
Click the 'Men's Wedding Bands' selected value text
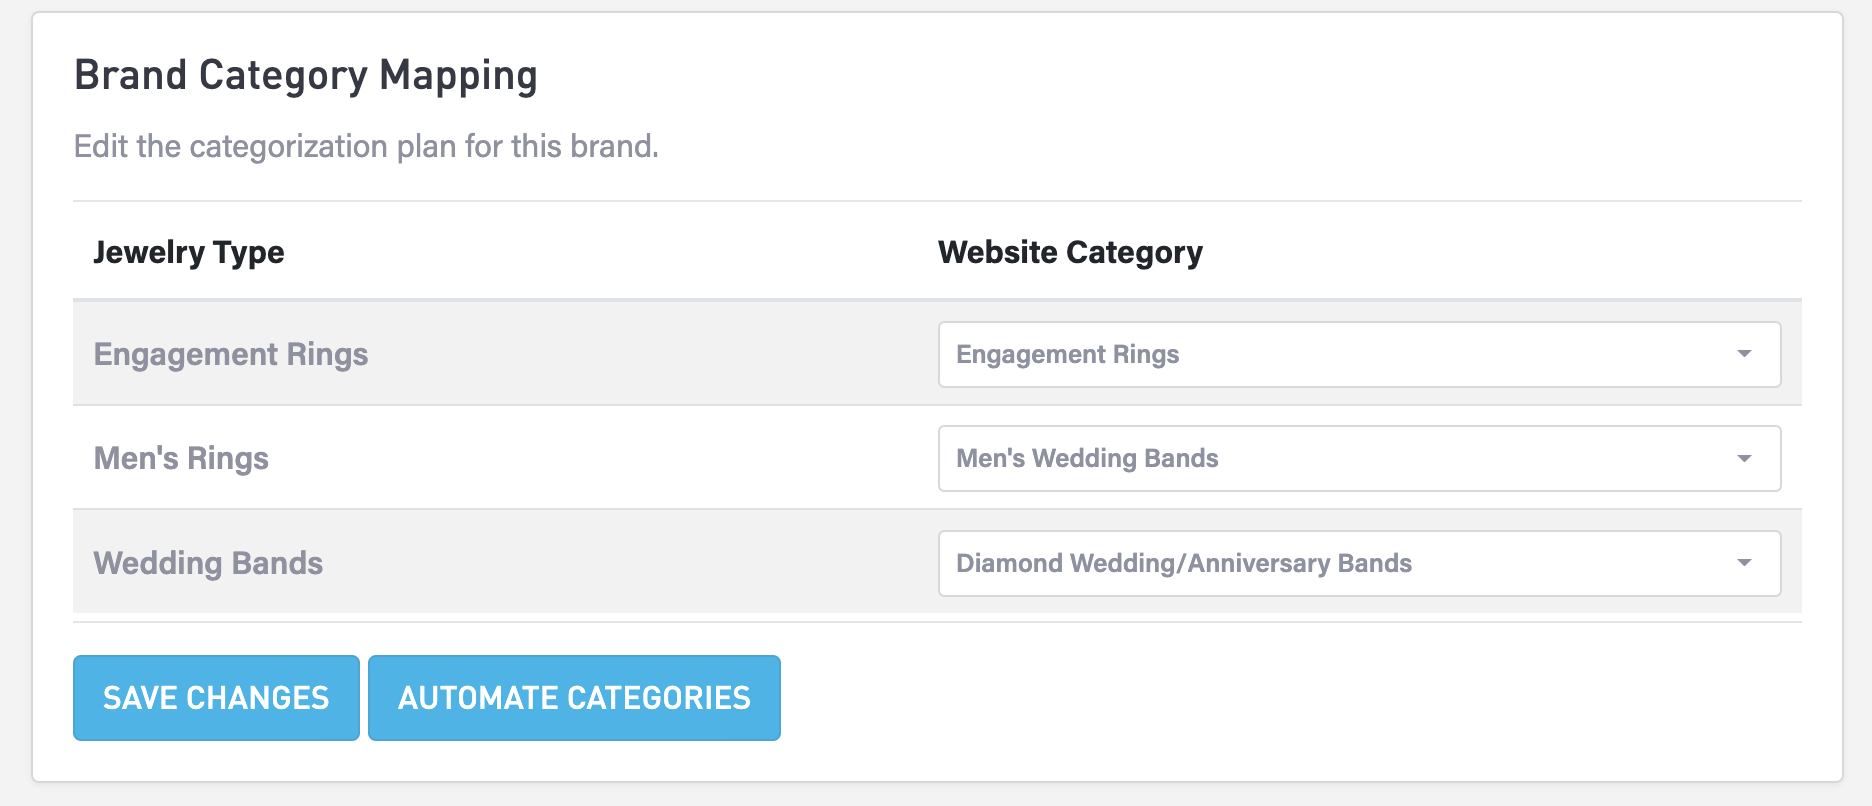[x=1087, y=458]
